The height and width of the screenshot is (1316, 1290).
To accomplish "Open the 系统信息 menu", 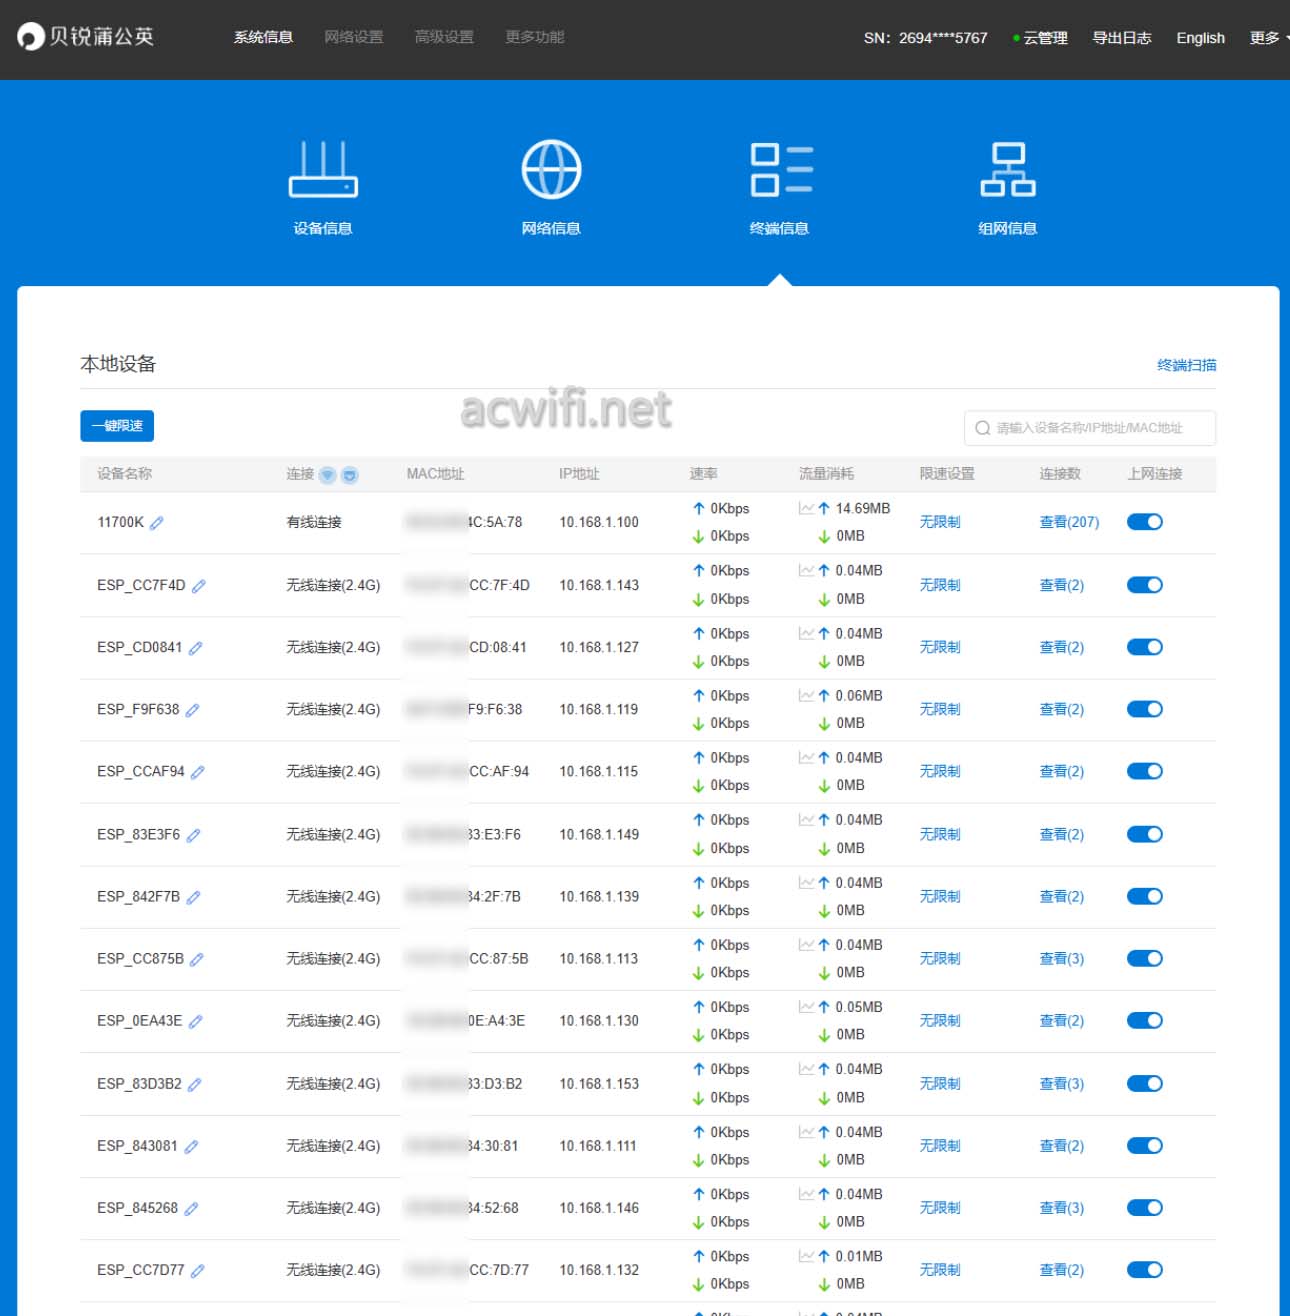I will pyautogui.click(x=263, y=37).
